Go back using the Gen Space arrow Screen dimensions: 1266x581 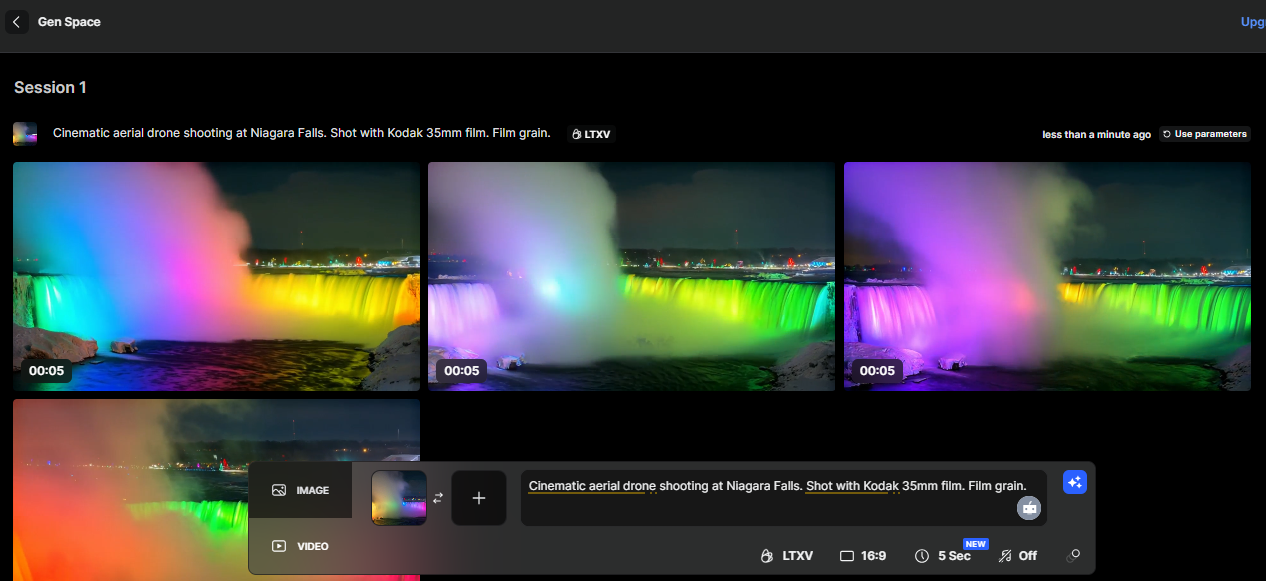(x=16, y=22)
